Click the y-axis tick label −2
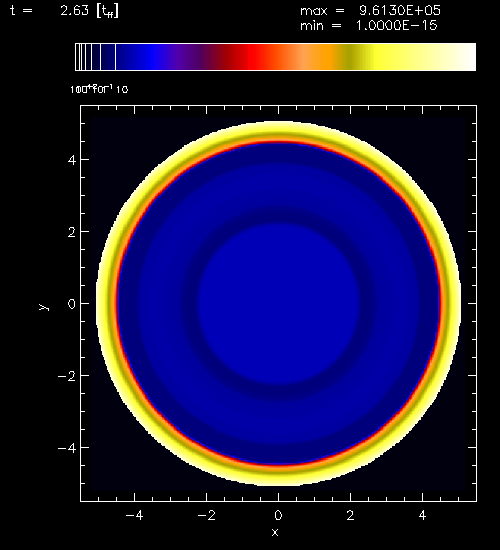Screen dimensions: 500x550 click(x=67, y=376)
